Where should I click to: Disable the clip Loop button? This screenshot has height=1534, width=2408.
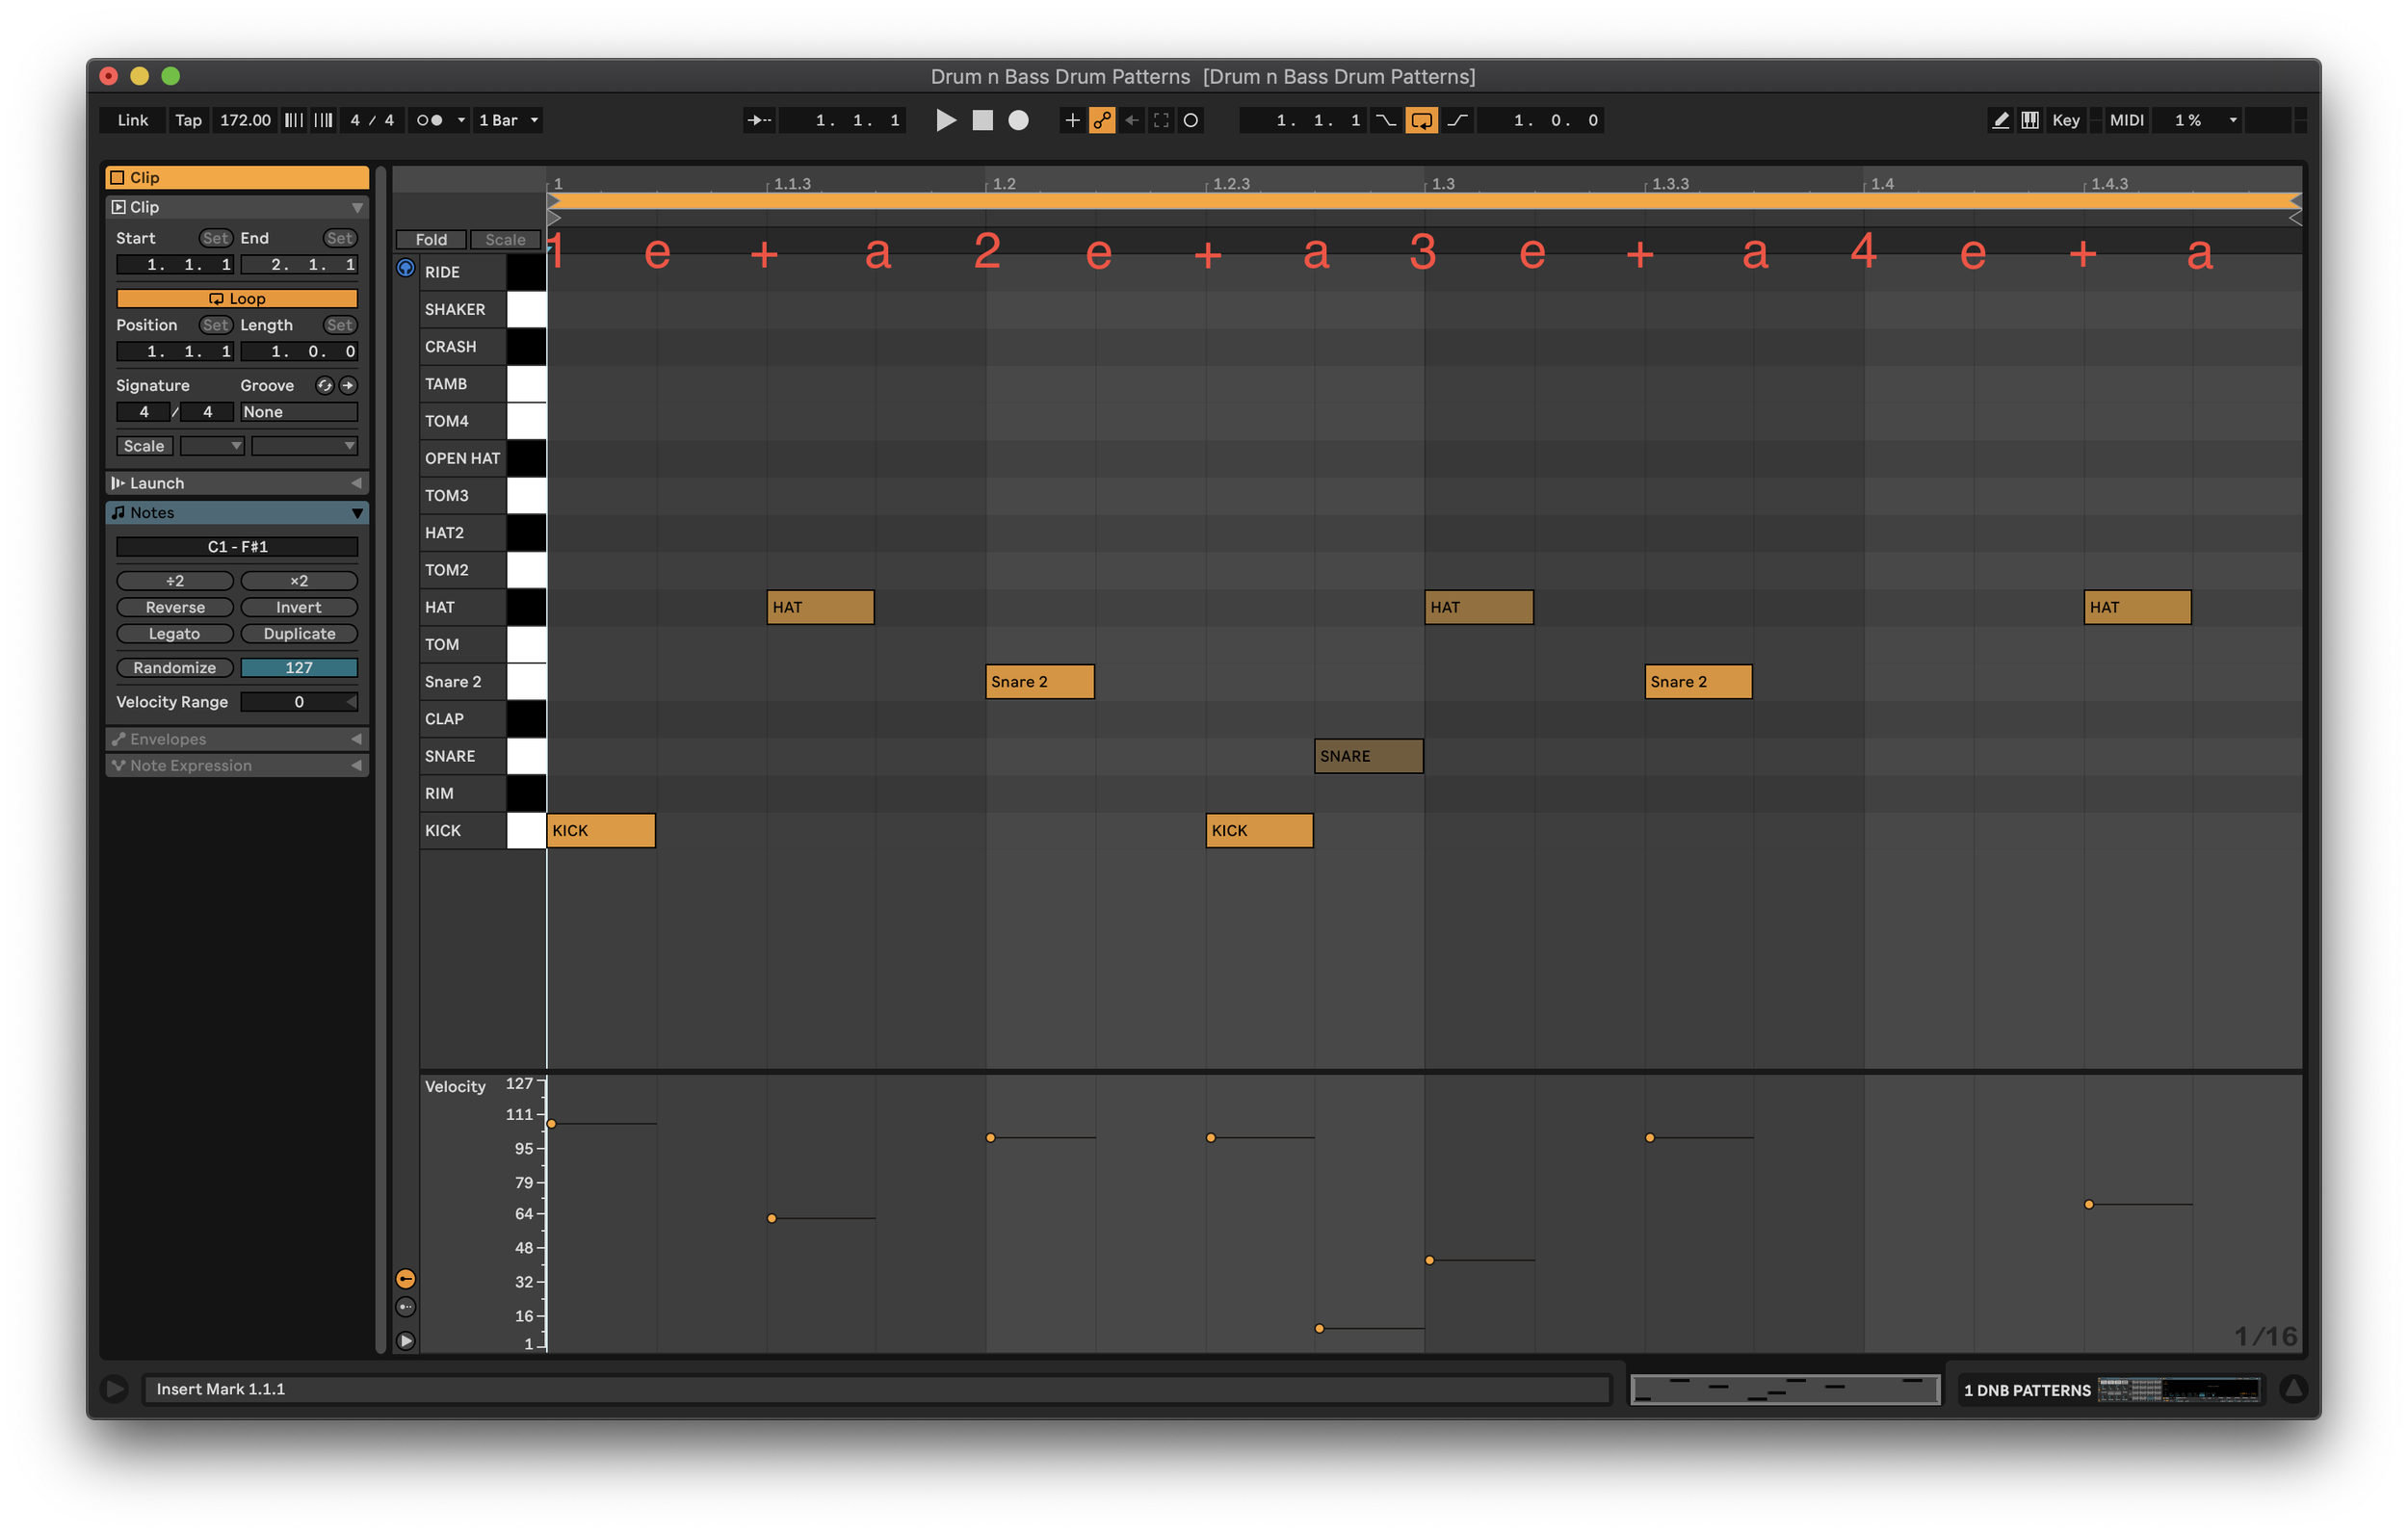coord(237,298)
